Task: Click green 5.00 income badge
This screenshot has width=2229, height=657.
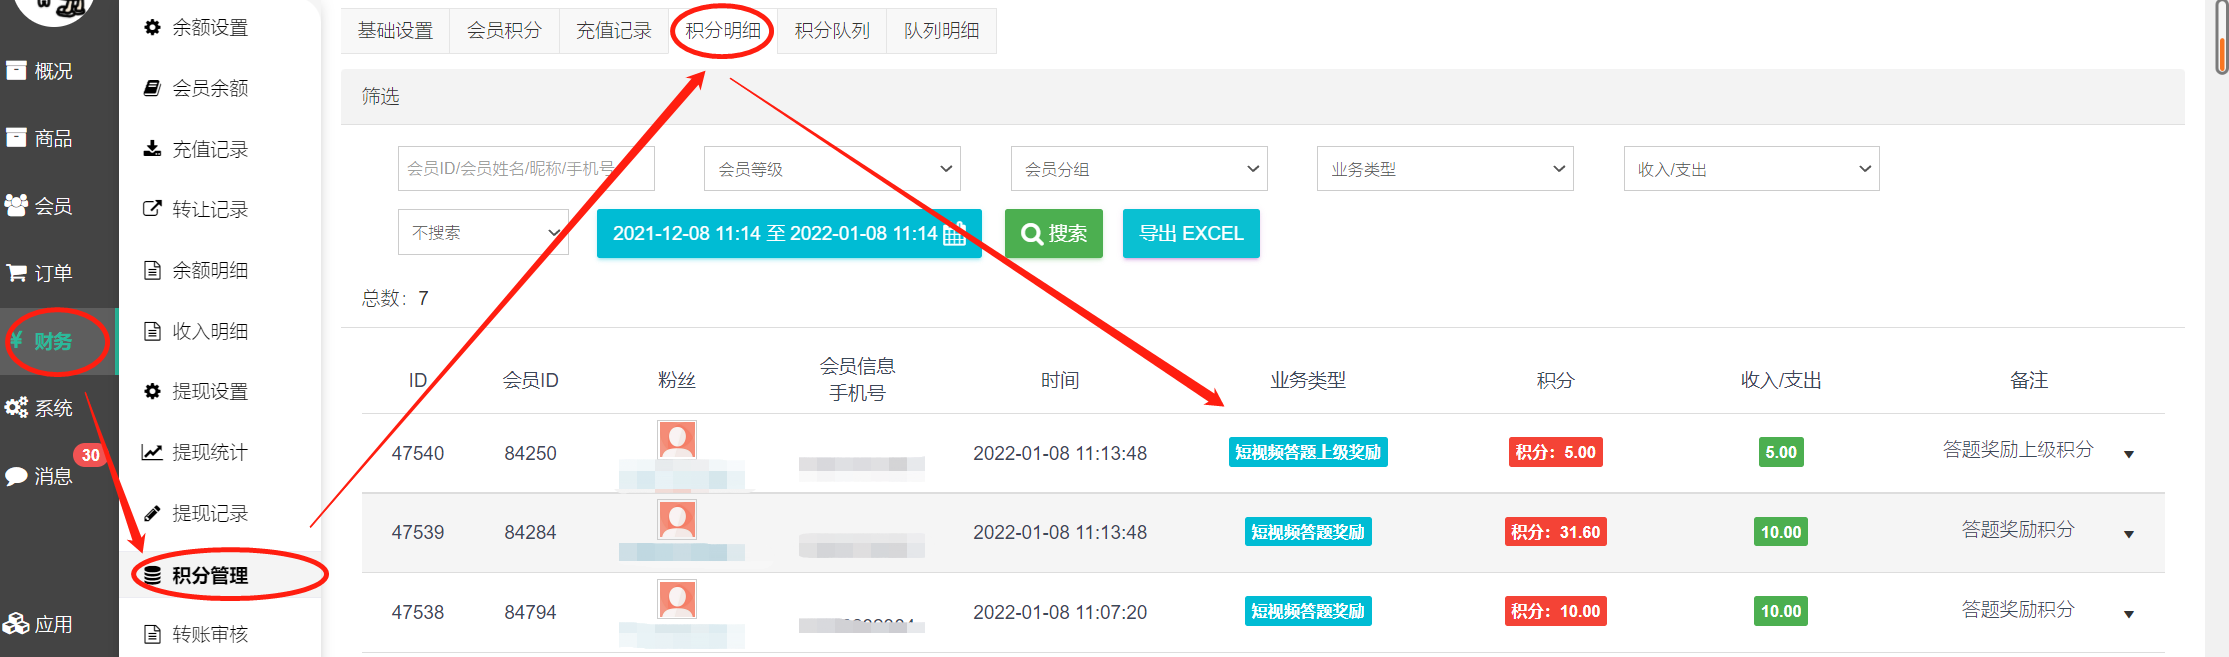Action: coord(1781,452)
